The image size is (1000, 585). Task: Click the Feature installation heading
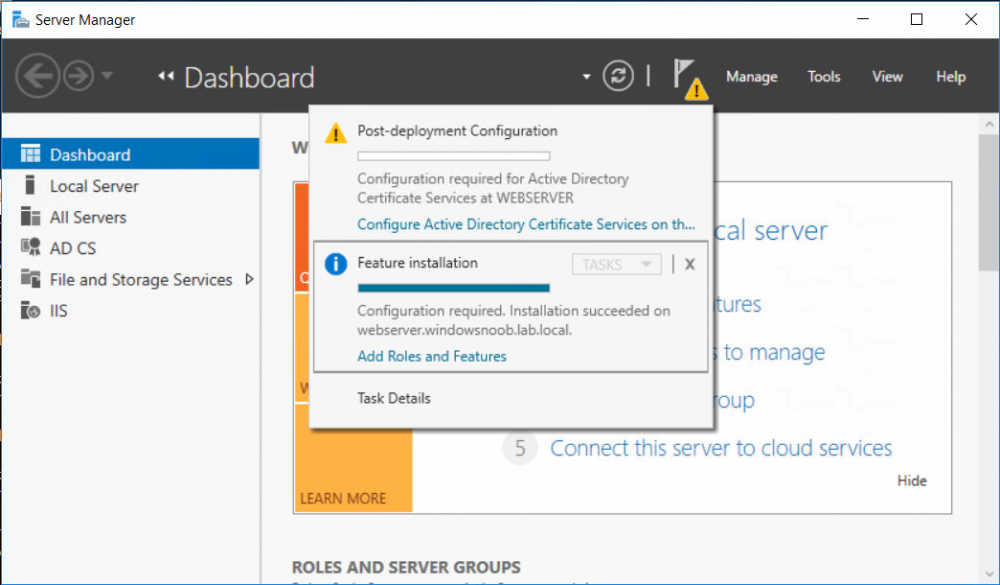click(x=417, y=263)
